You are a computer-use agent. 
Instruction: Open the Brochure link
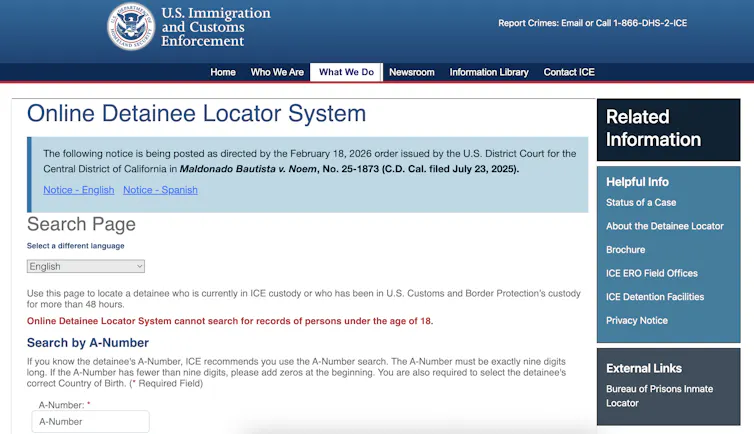tap(625, 249)
